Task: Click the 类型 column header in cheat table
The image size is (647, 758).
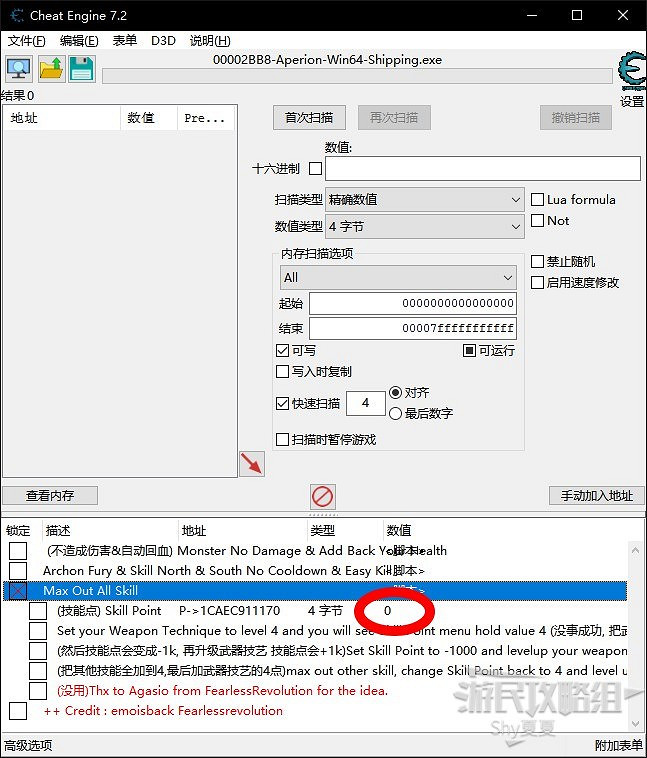Action: pos(345,530)
